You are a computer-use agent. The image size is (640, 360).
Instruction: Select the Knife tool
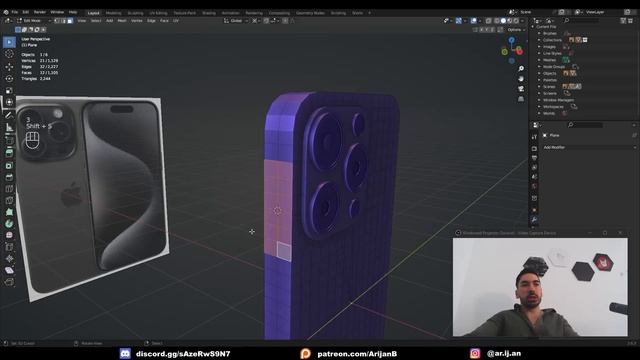click(9, 200)
